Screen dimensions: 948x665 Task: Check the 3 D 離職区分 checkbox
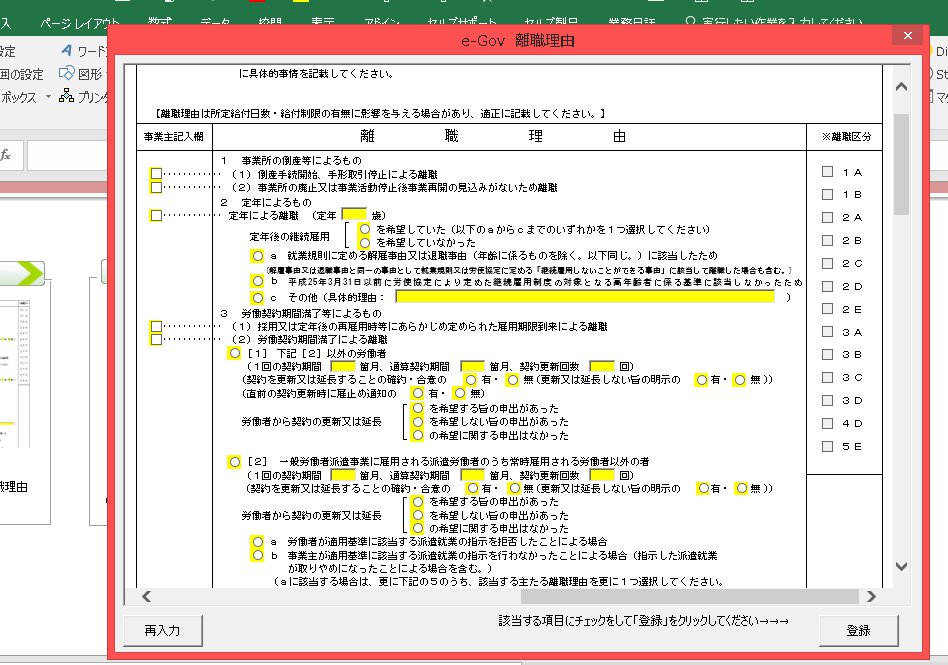click(828, 401)
